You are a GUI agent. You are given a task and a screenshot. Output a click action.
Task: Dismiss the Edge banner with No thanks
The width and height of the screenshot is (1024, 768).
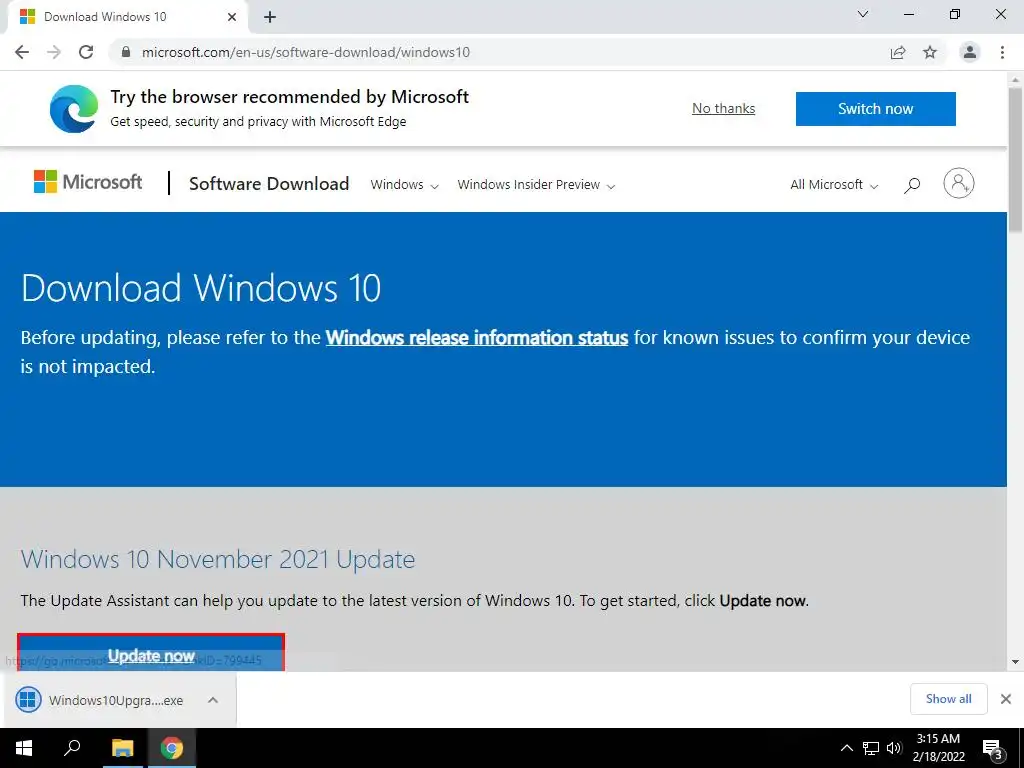[x=724, y=108]
